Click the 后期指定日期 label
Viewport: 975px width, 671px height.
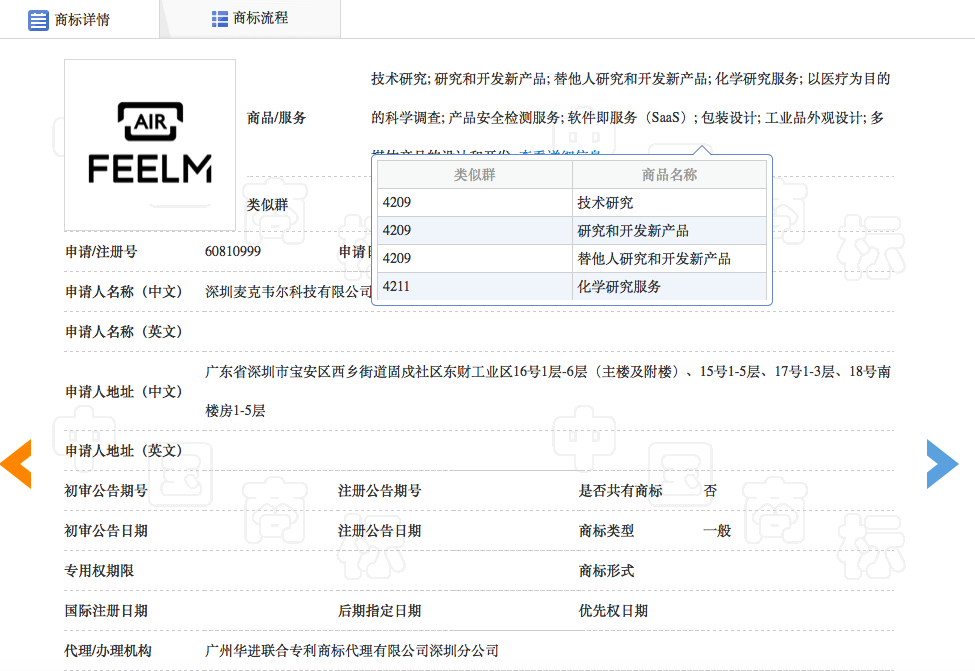379,611
